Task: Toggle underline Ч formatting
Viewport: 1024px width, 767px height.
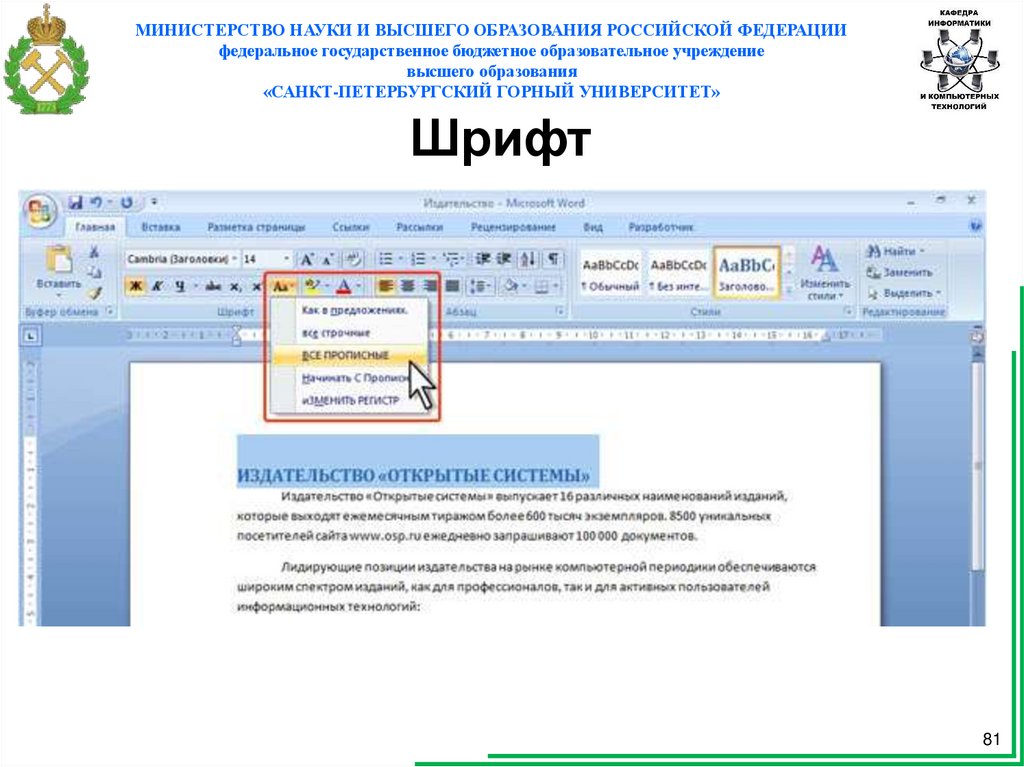Action: (x=178, y=286)
